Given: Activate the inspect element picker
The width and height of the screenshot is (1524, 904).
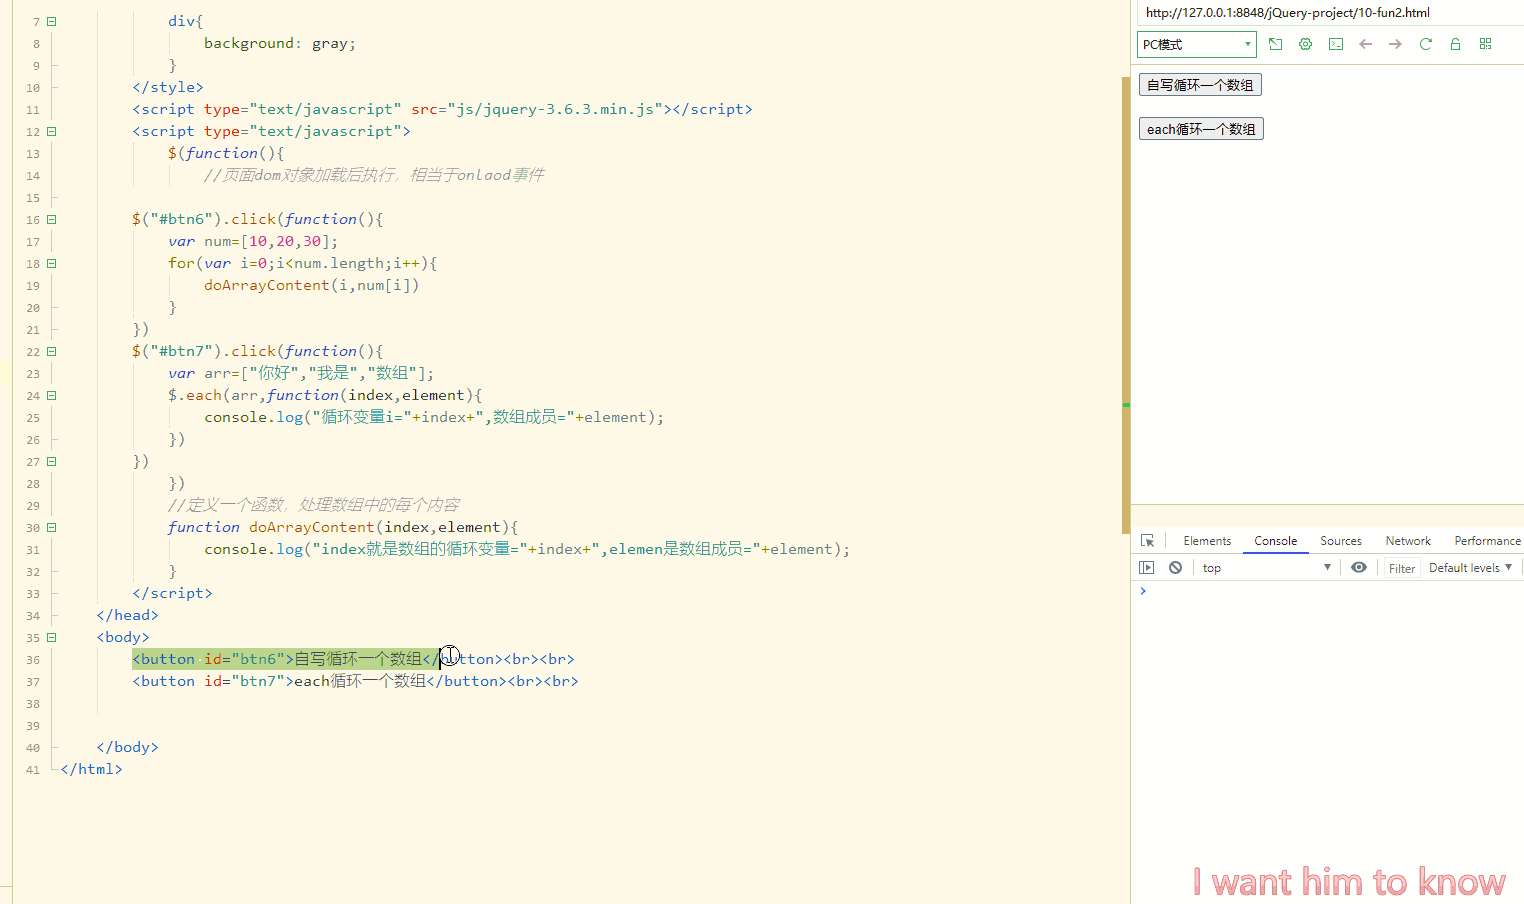Looking at the screenshot, I should pos(1147,541).
